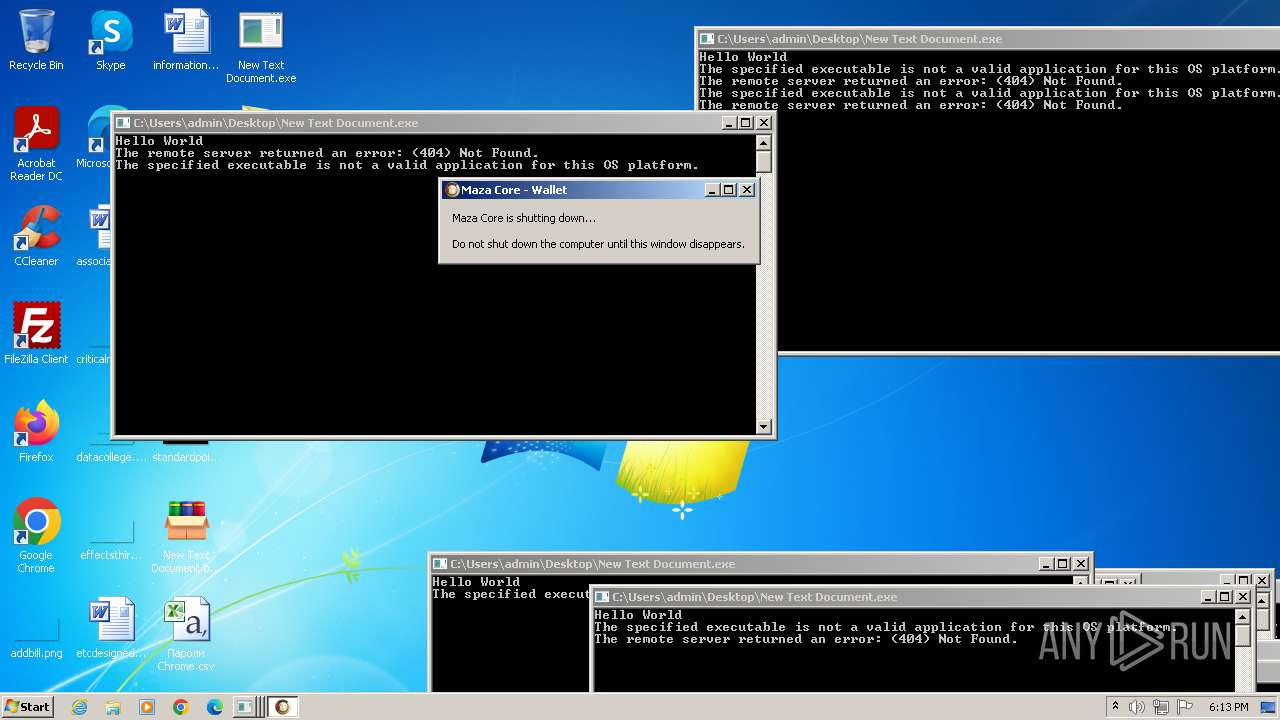
Task: Close the Maza Core - Wallet dialog
Action: [x=746, y=190]
